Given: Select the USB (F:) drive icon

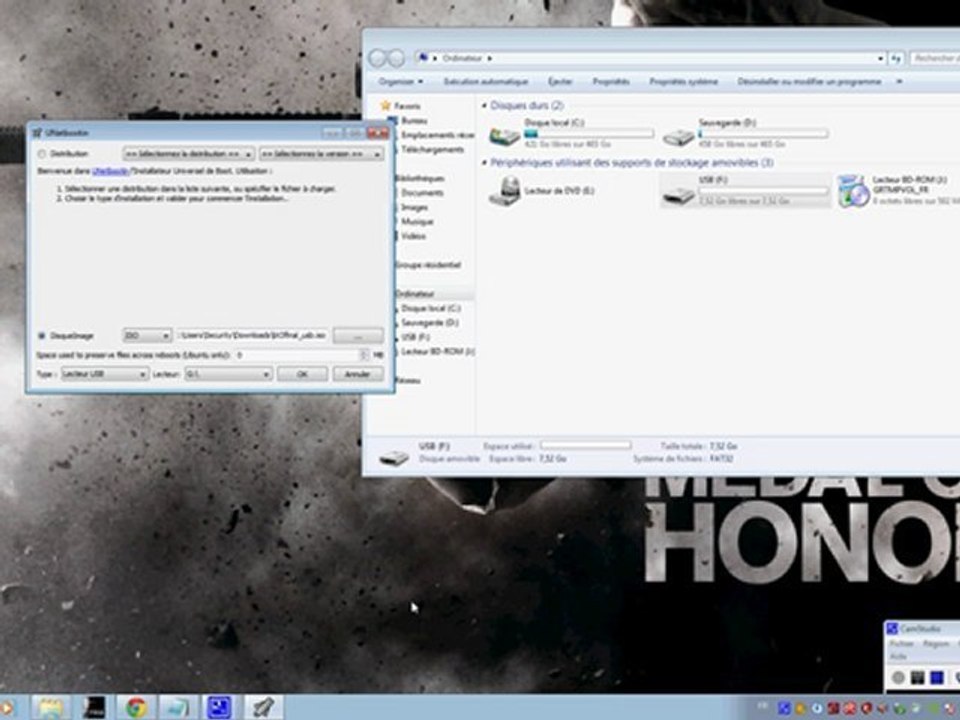Looking at the screenshot, I should tap(679, 194).
